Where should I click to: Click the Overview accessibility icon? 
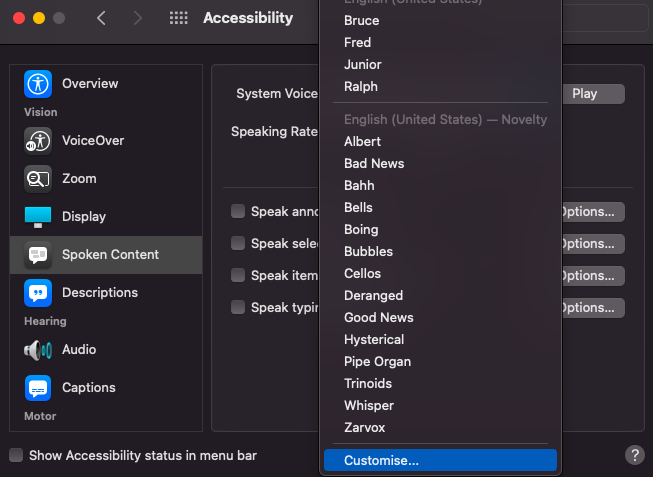(38, 84)
